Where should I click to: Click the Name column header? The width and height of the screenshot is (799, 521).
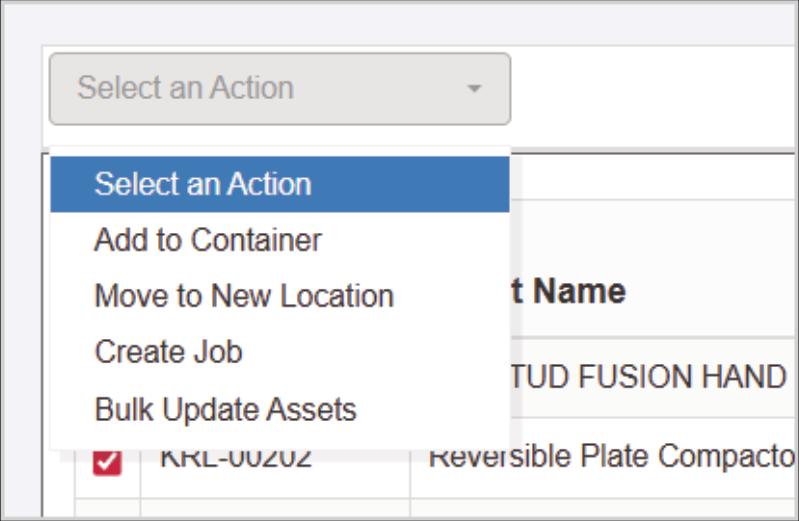coord(570,291)
